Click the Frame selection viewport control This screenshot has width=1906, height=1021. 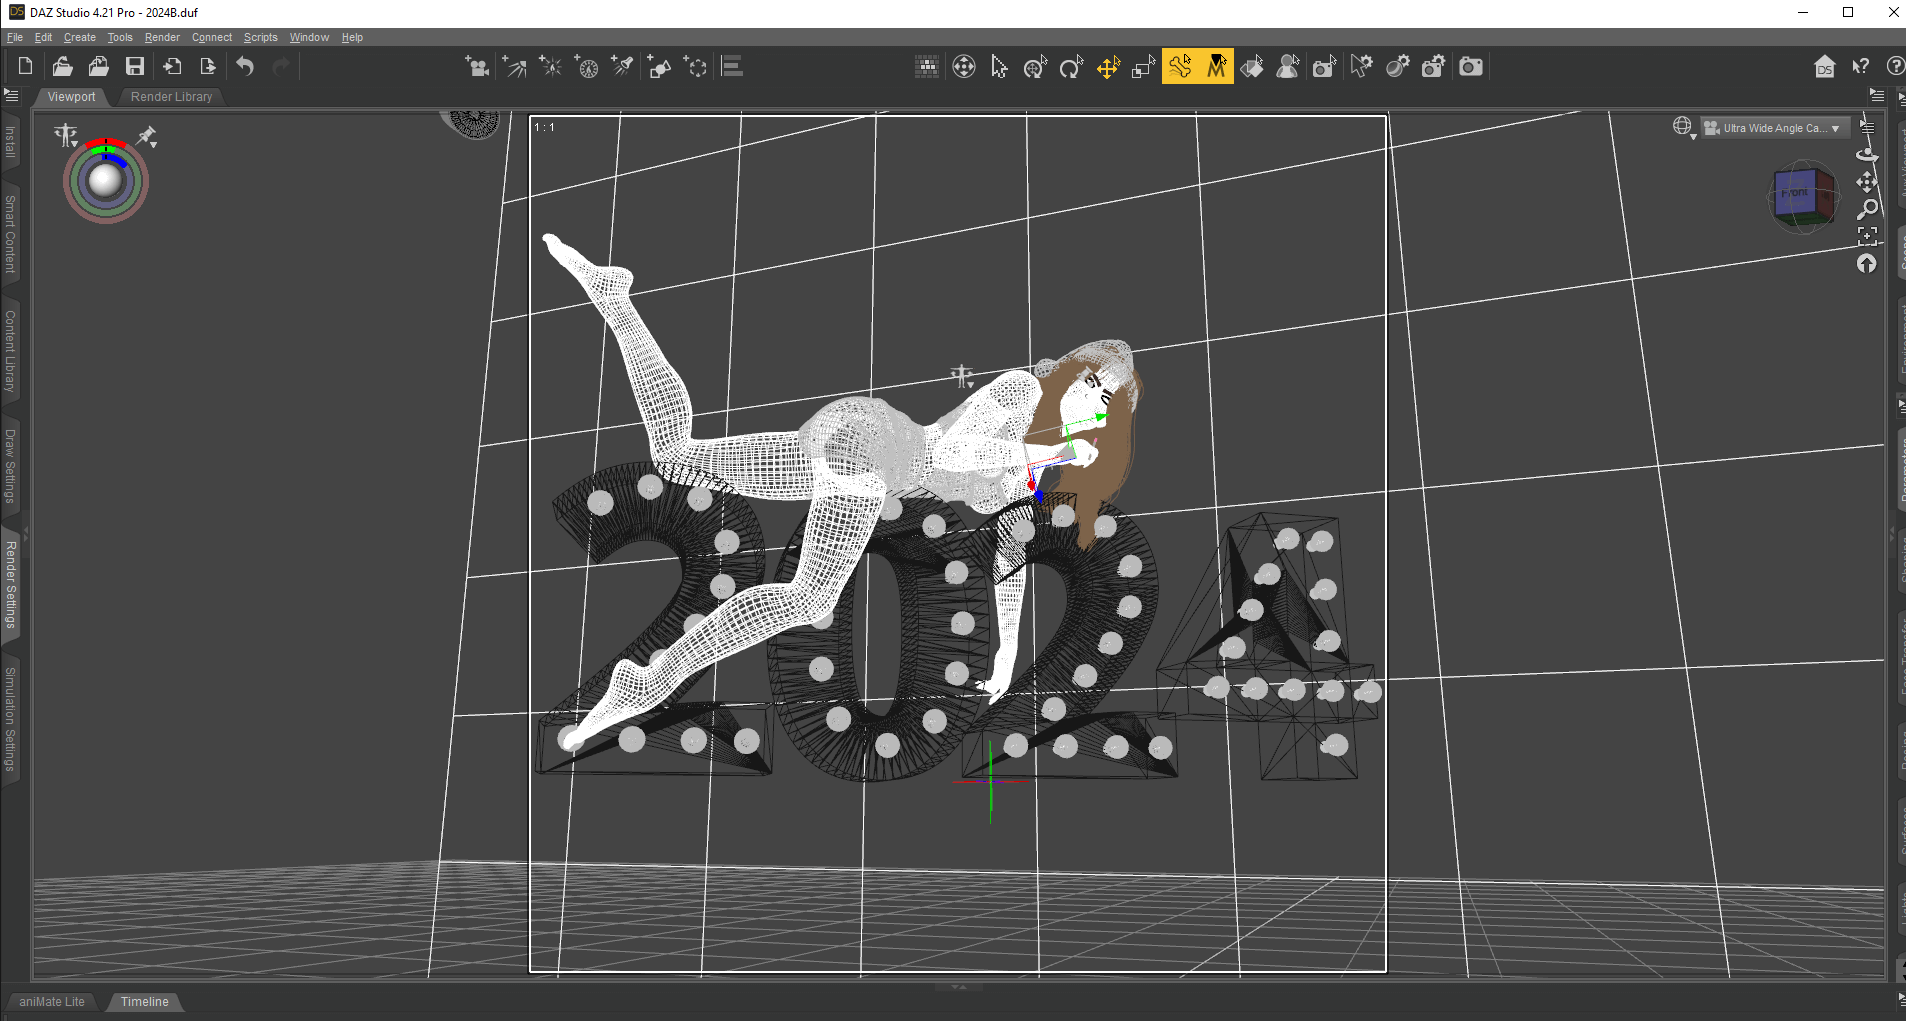point(1867,236)
